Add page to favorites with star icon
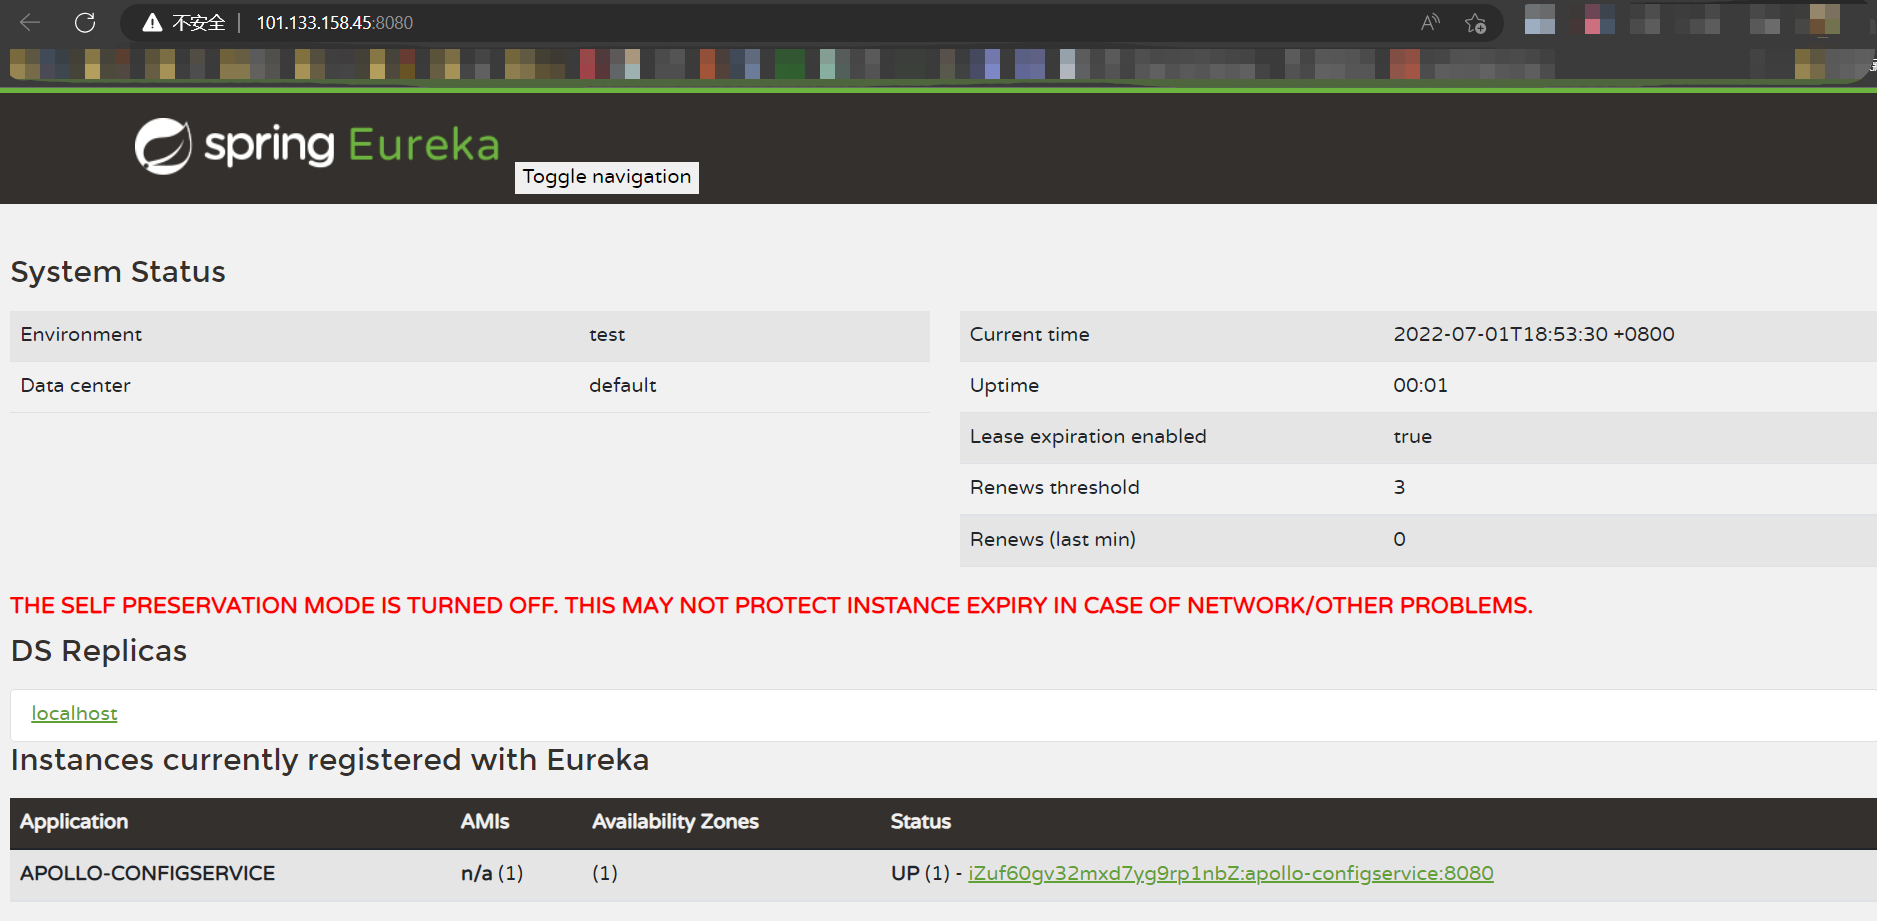Image resolution: width=1877 pixels, height=921 pixels. [1475, 23]
